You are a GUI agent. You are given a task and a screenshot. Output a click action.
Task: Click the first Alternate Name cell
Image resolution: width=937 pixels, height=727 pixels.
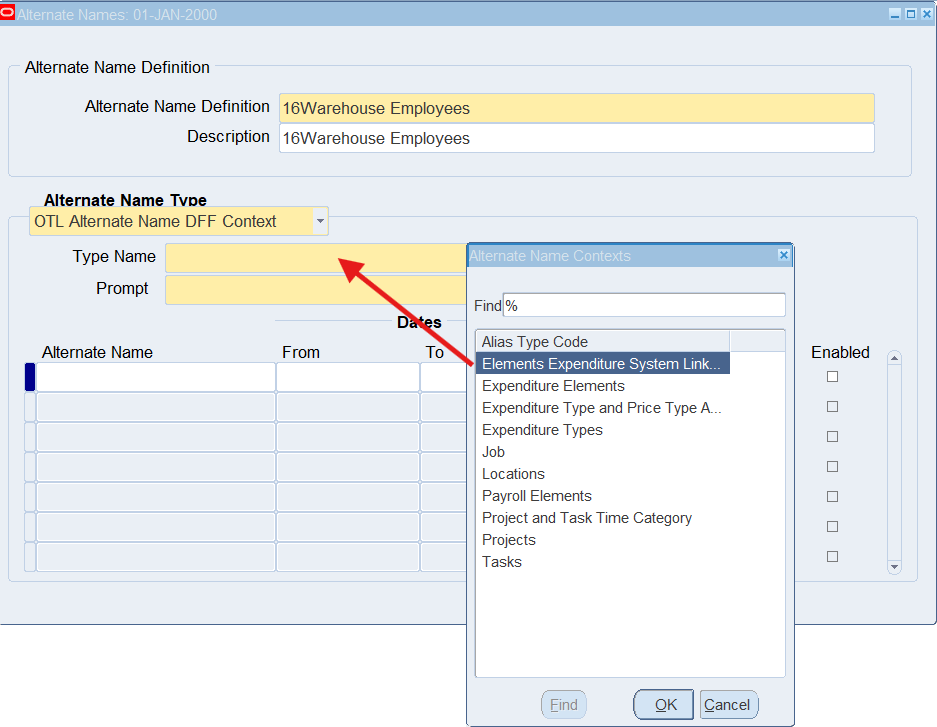tap(155, 377)
